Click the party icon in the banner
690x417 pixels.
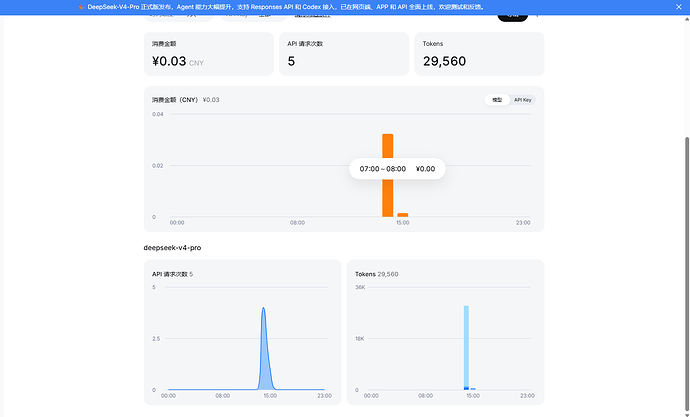click(81, 7)
